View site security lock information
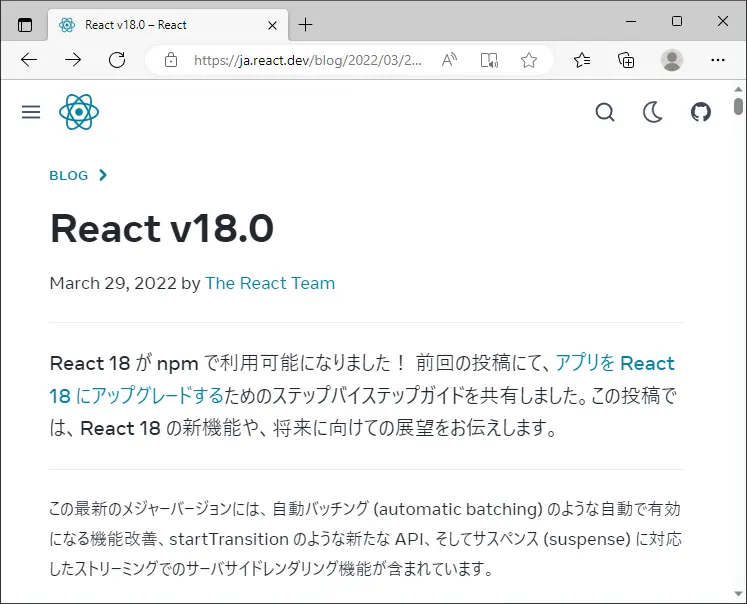This screenshot has height=604, width=747. [x=171, y=60]
